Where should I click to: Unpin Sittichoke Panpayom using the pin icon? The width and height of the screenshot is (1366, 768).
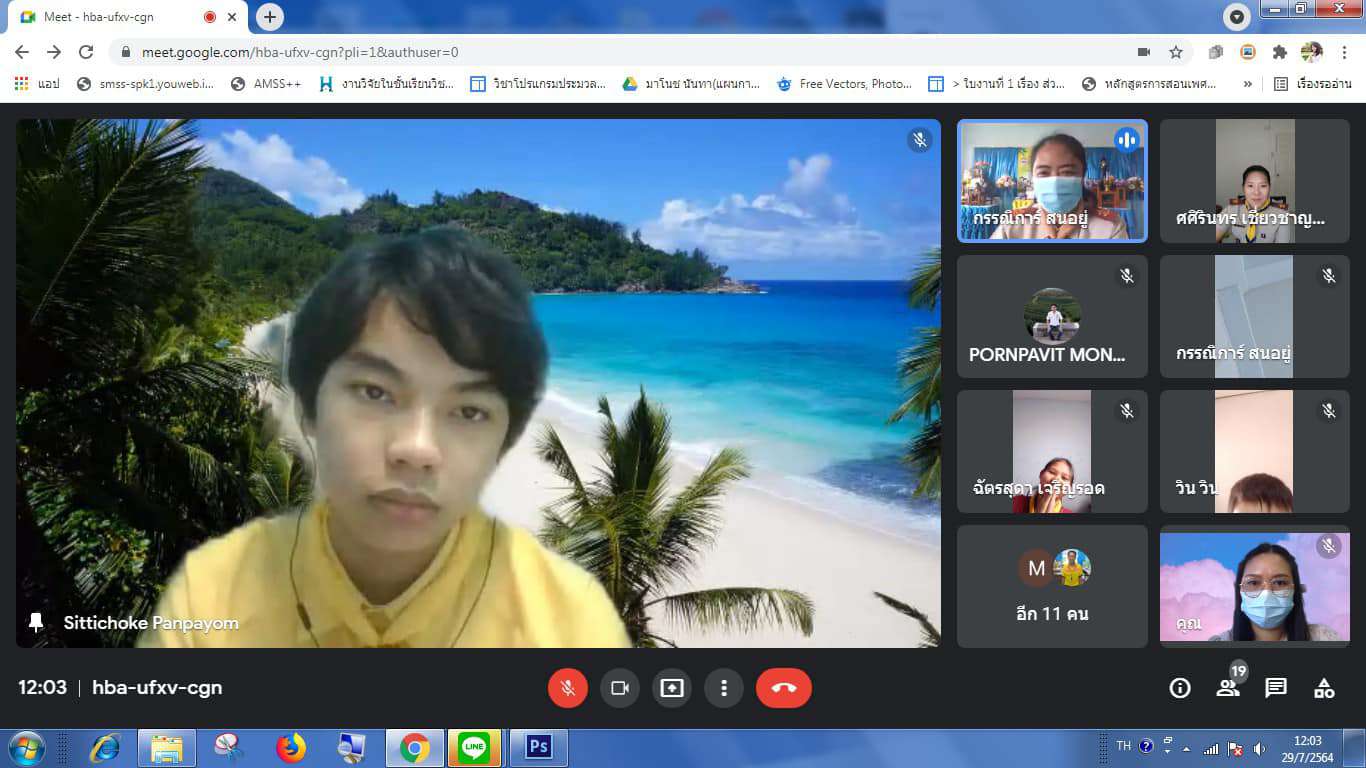[36, 623]
